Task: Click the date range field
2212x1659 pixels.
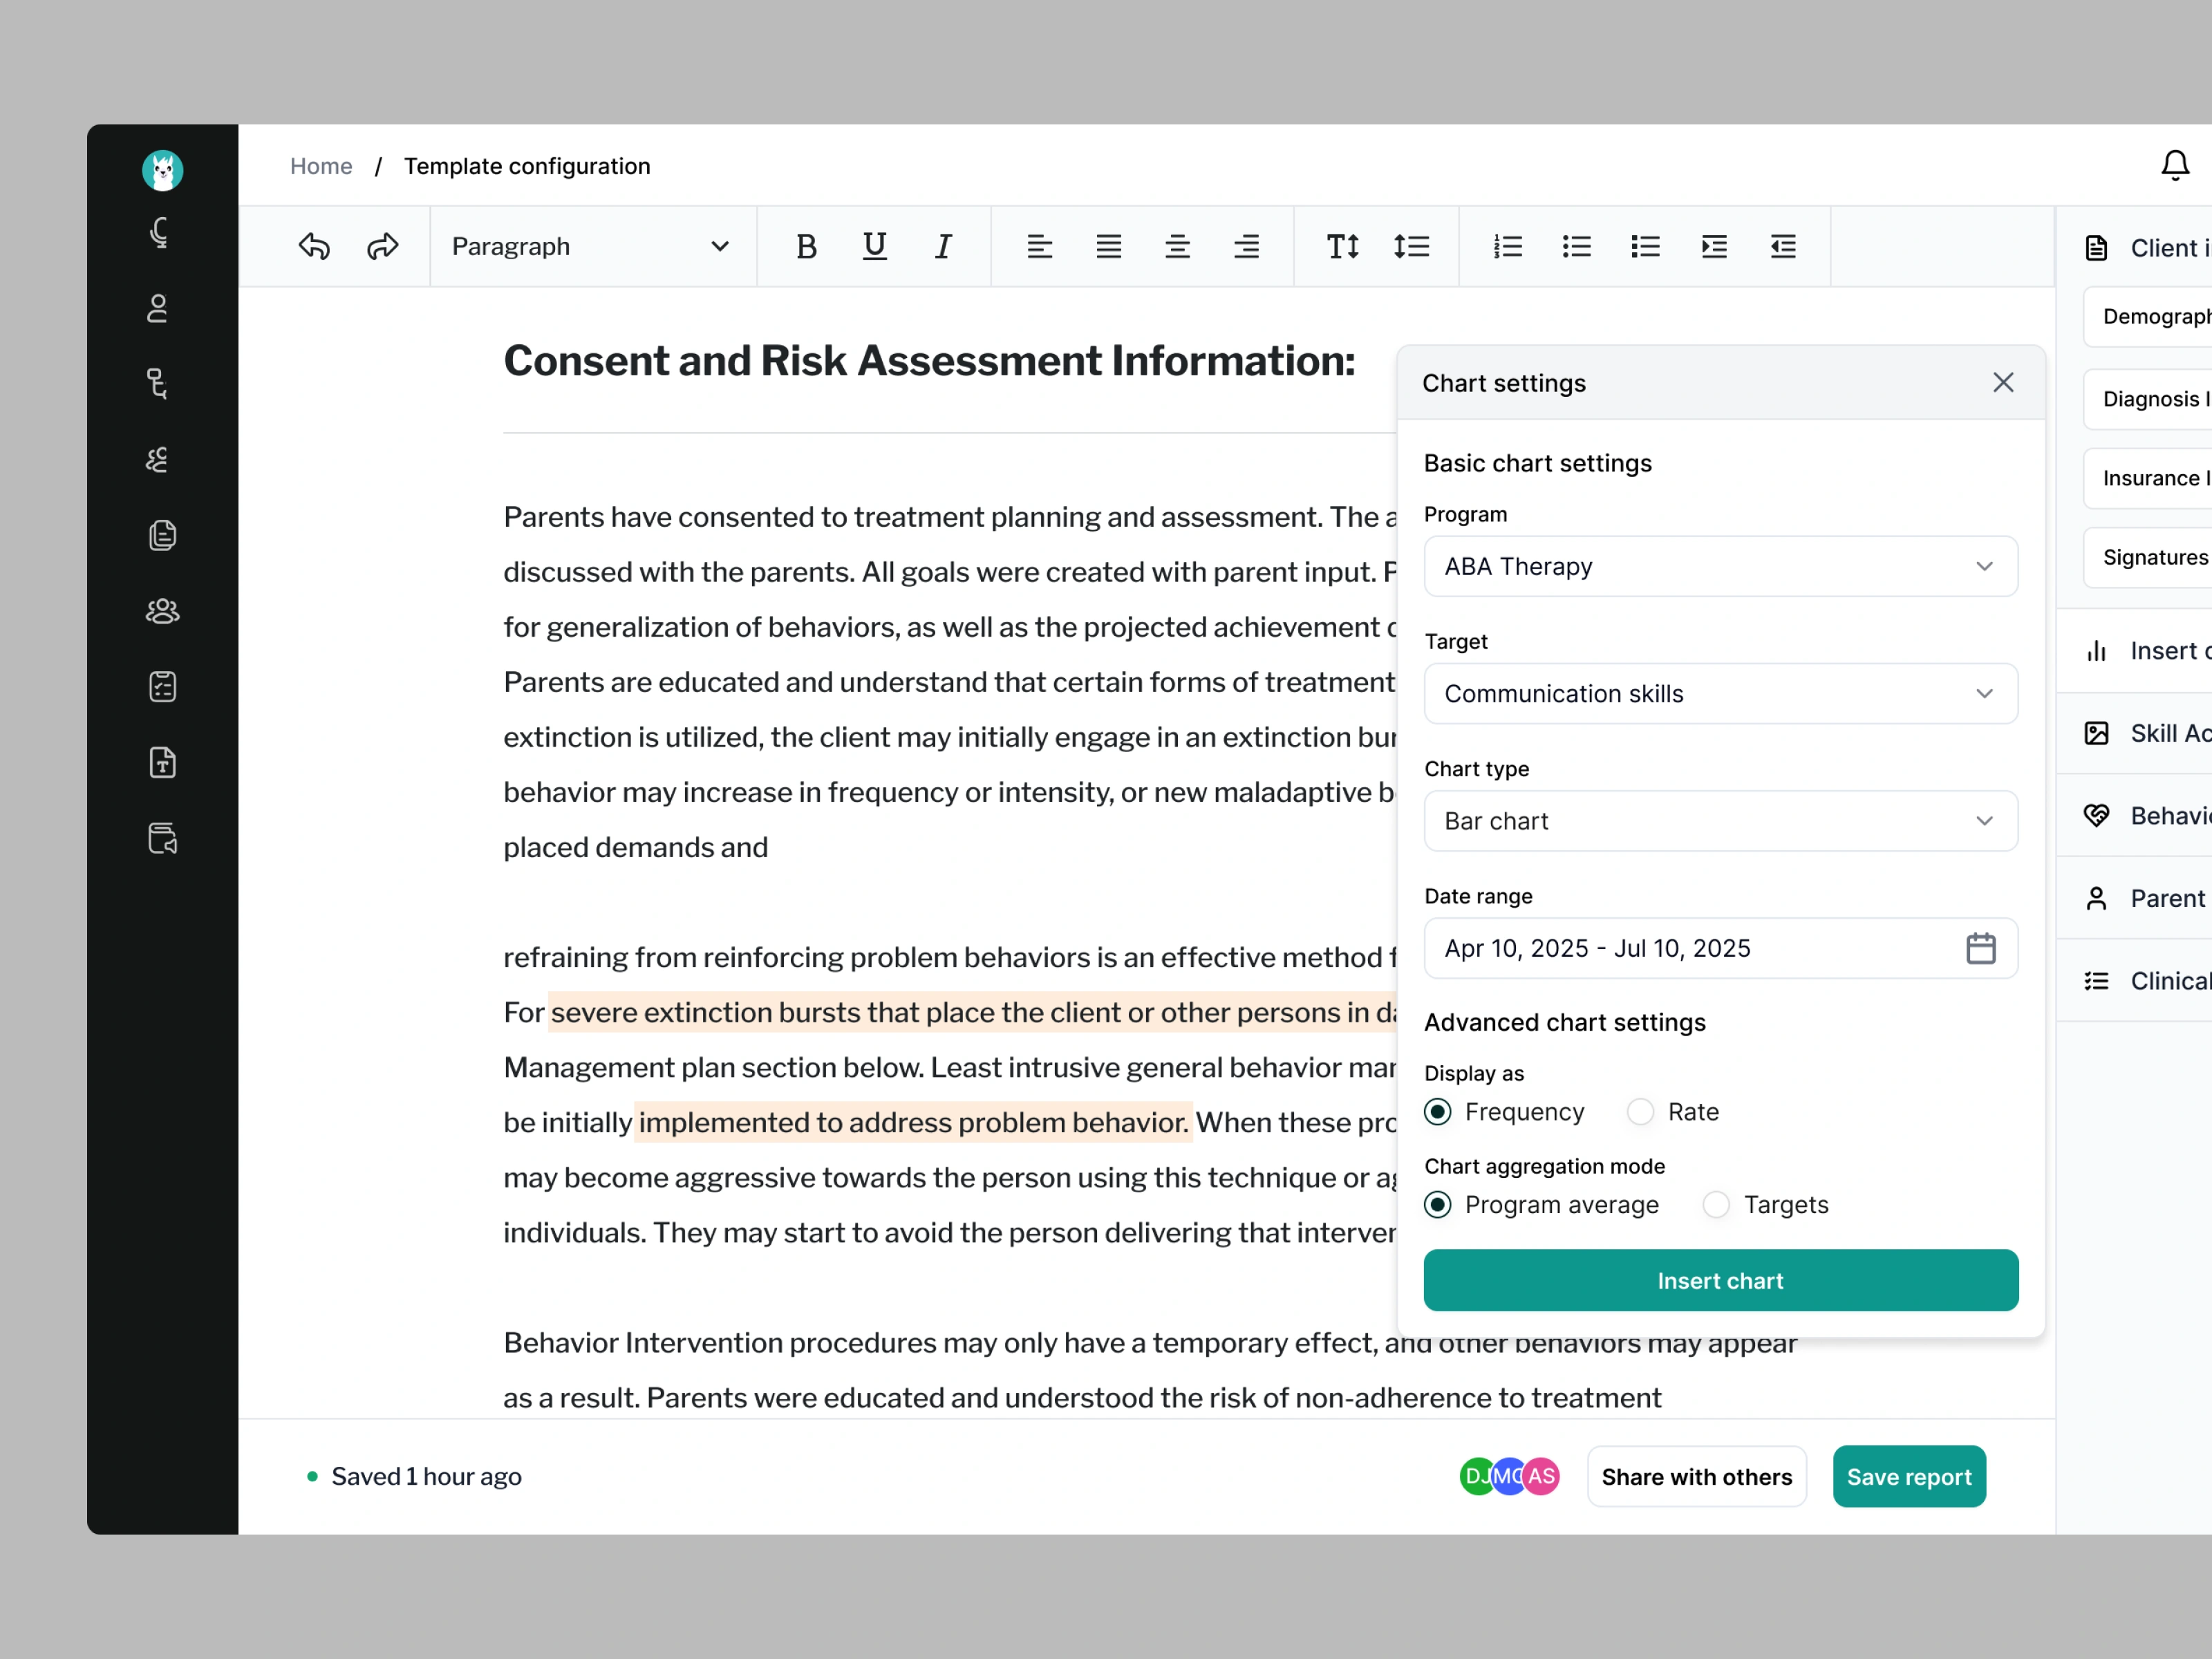Action: [1720, 948]
